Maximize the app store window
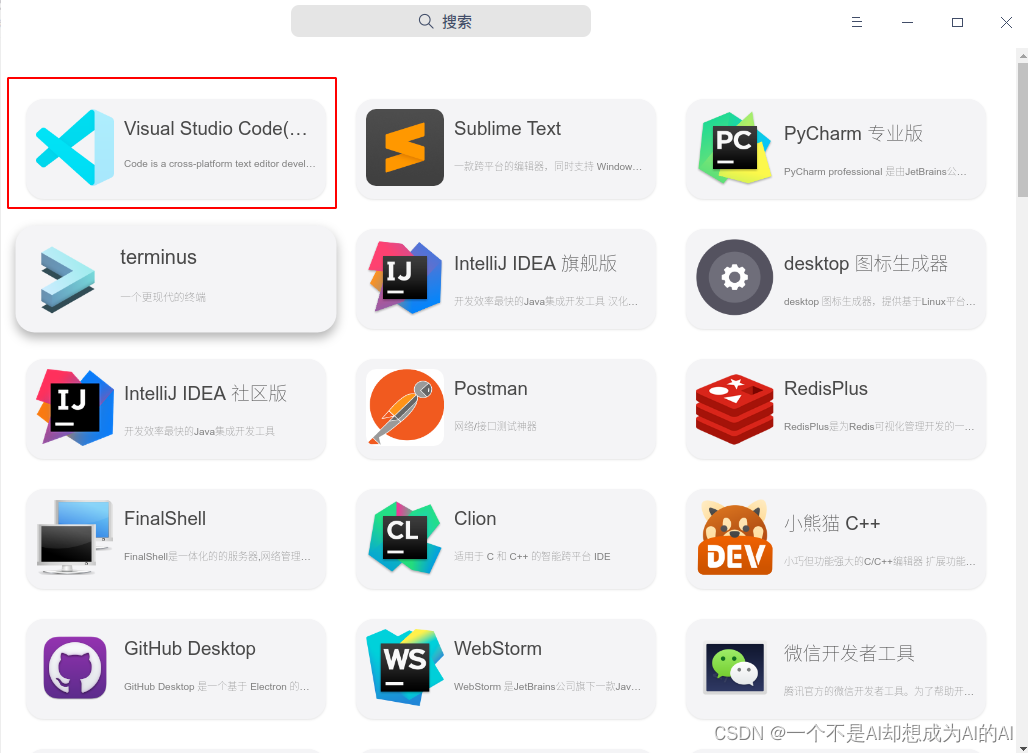Screen dimensions: 1028x753 click(957, 22)
